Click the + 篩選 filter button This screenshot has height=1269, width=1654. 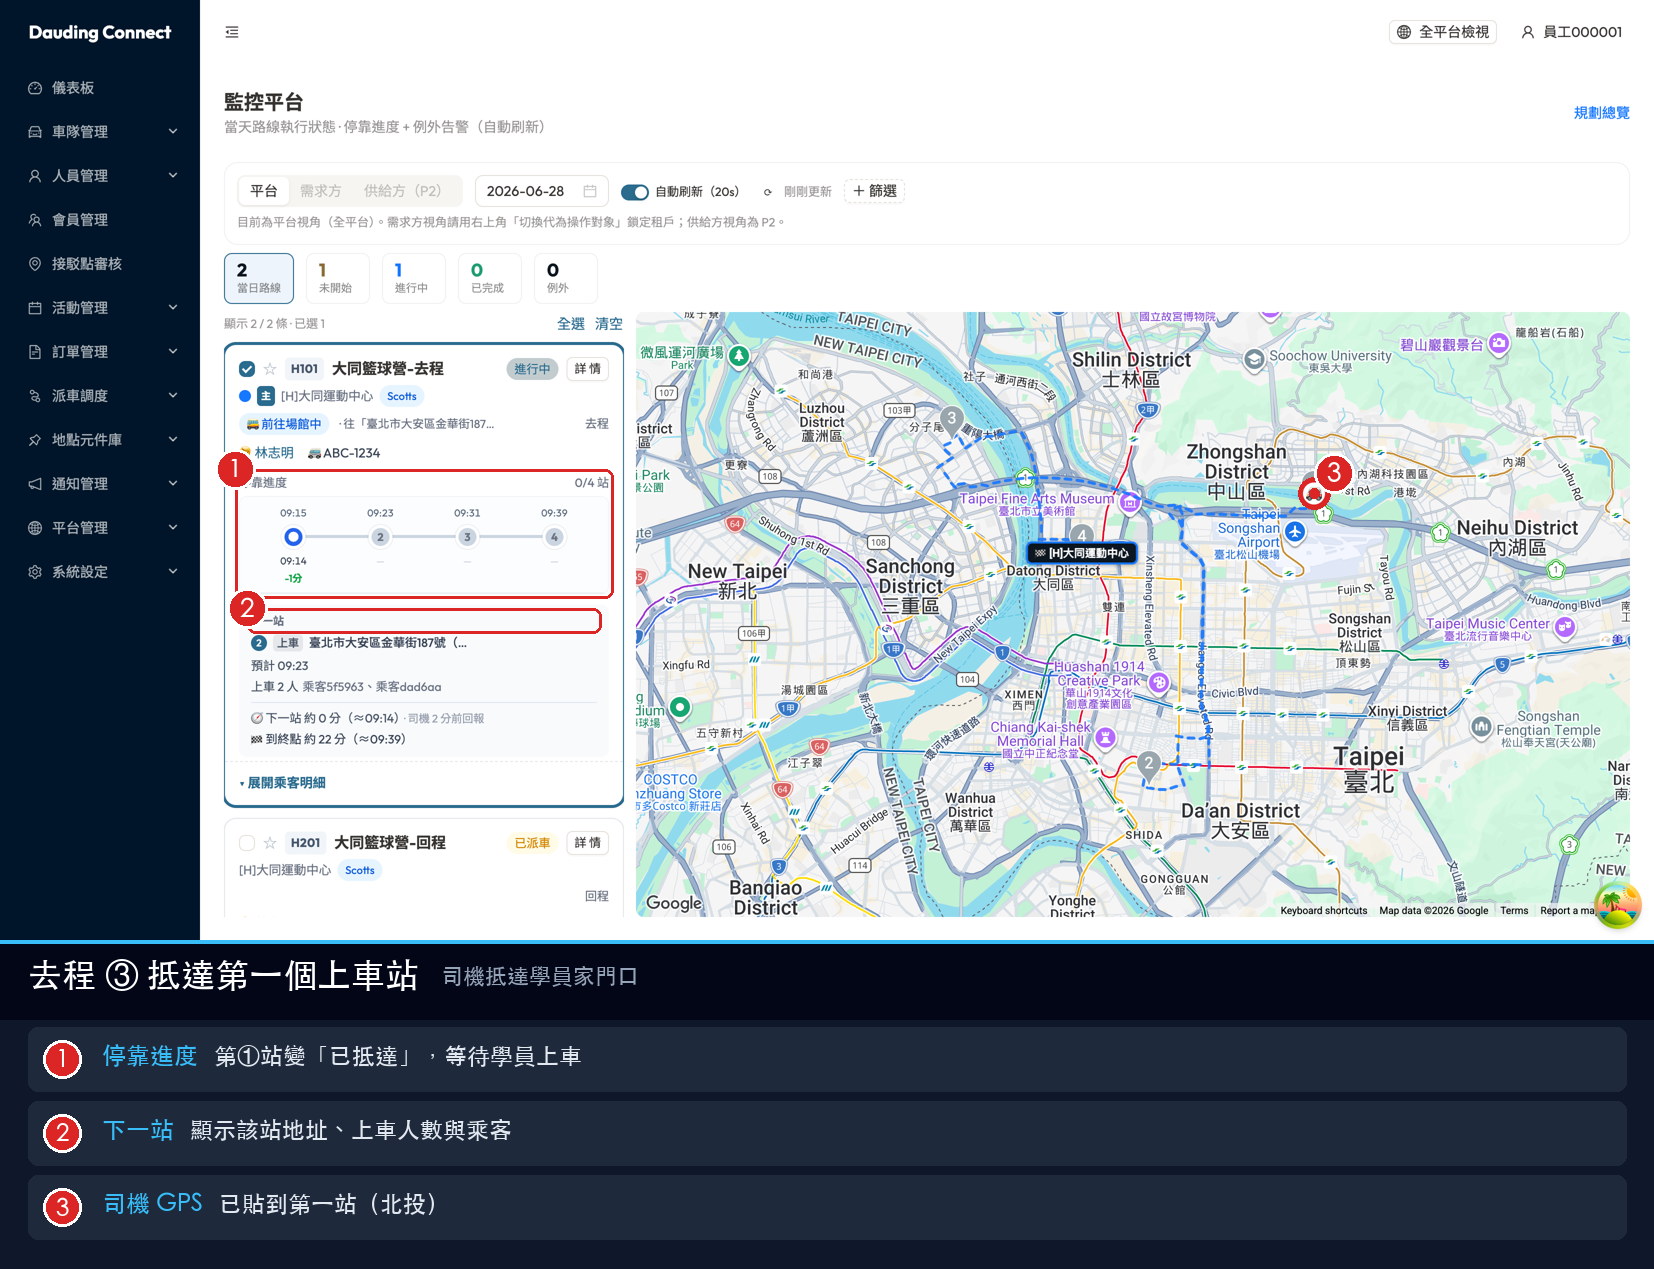point(875,191)
